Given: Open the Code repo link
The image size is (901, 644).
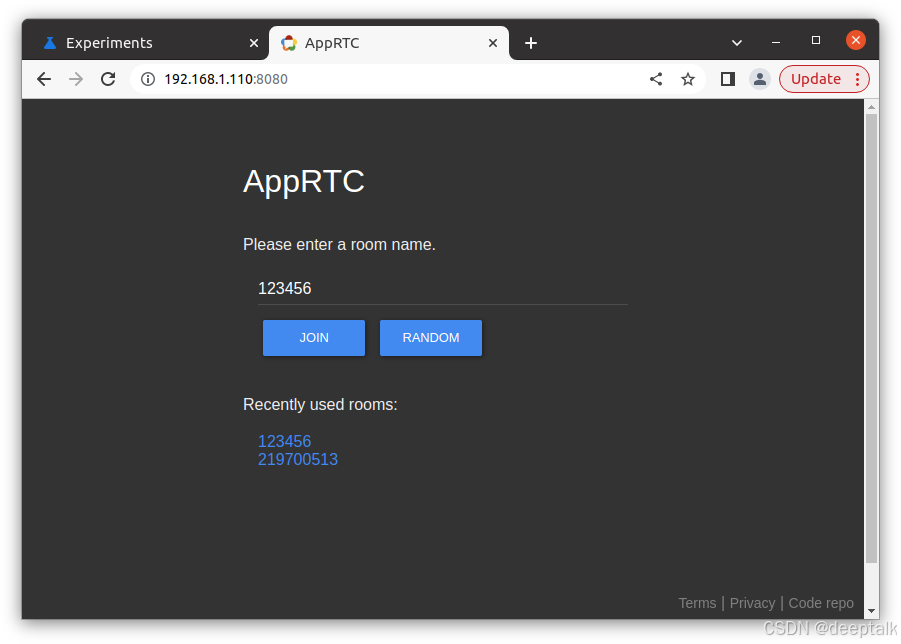Looking at the screenshot, I should [x=821, y=603].
